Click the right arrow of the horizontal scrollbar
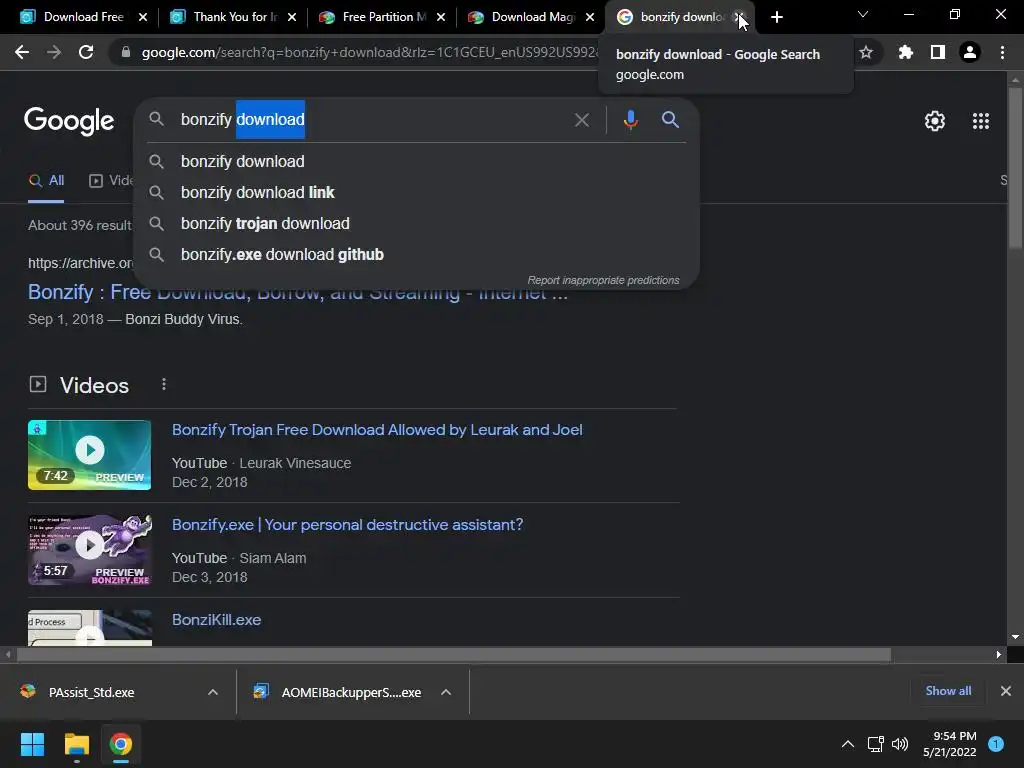Image resolution: width=1024 pixels, height=768 pixels. click(999, 654)
